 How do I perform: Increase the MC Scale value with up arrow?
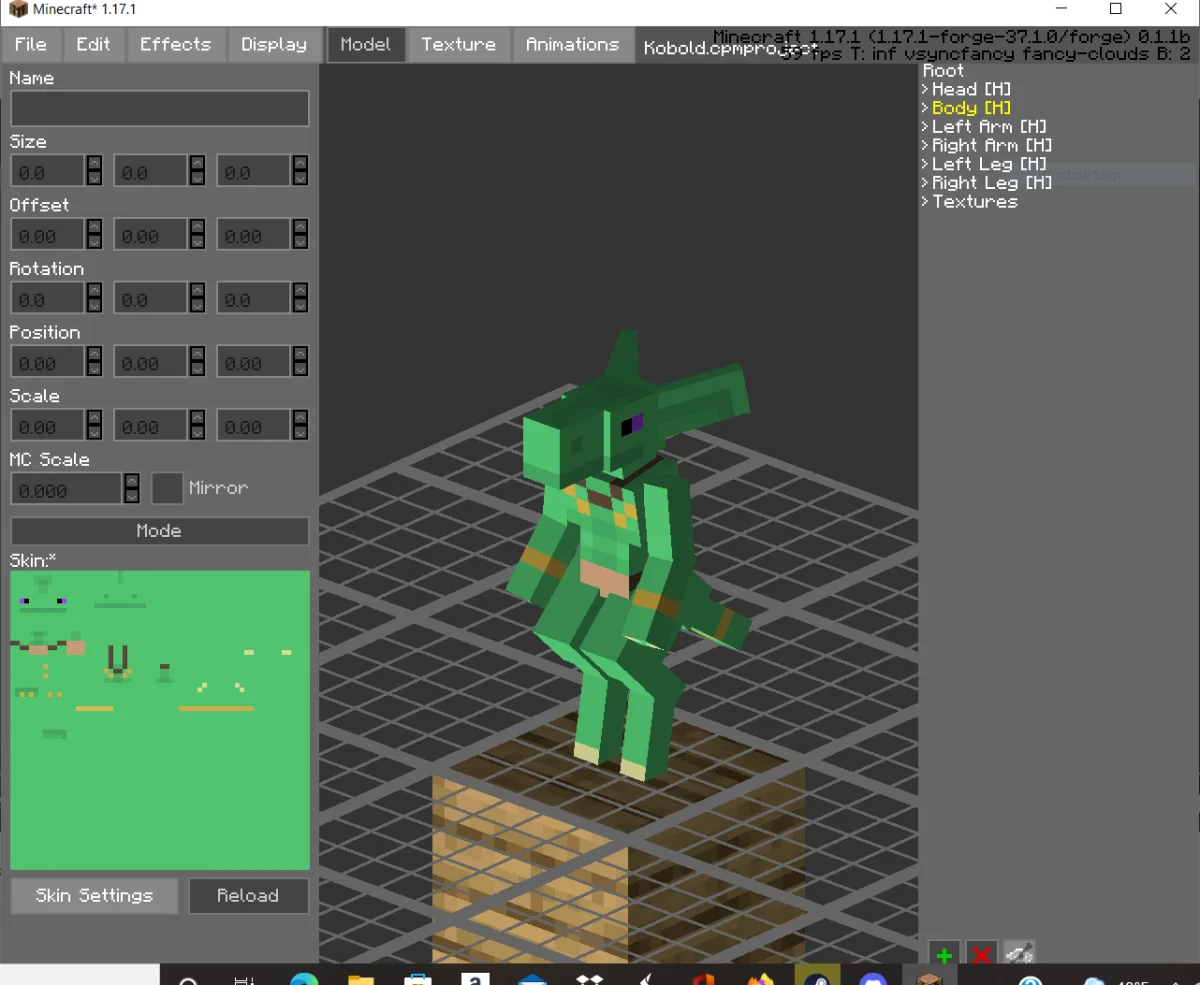132,482
